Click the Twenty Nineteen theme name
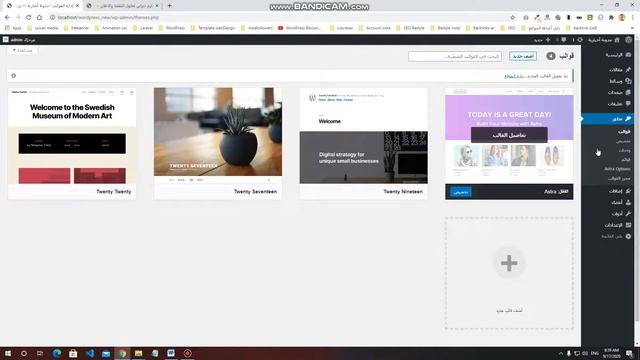 coord(403,191)
